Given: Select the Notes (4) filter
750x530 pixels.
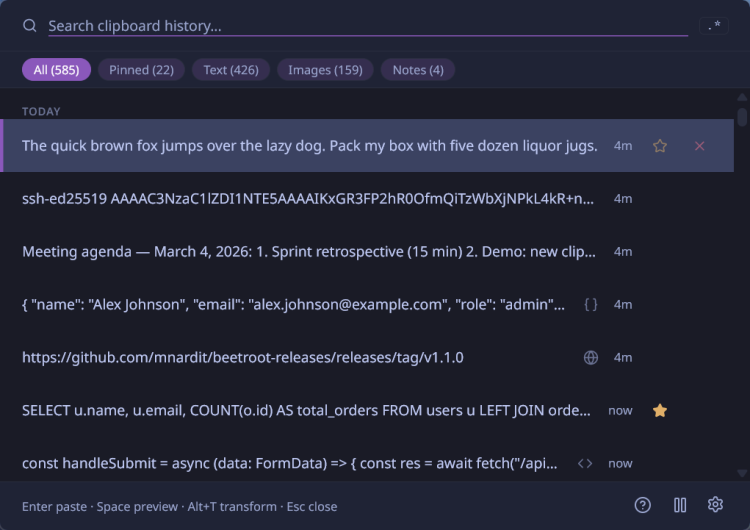Looking at the screenshot, I should coord(418,69).
